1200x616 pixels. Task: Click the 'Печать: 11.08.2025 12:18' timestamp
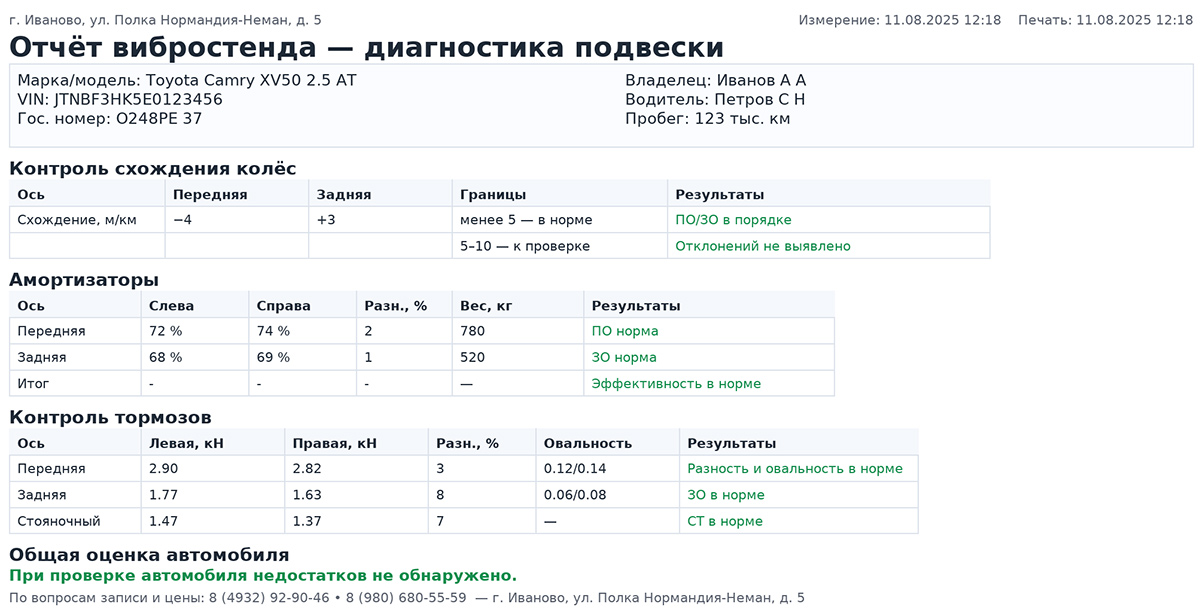point(1105,20)
